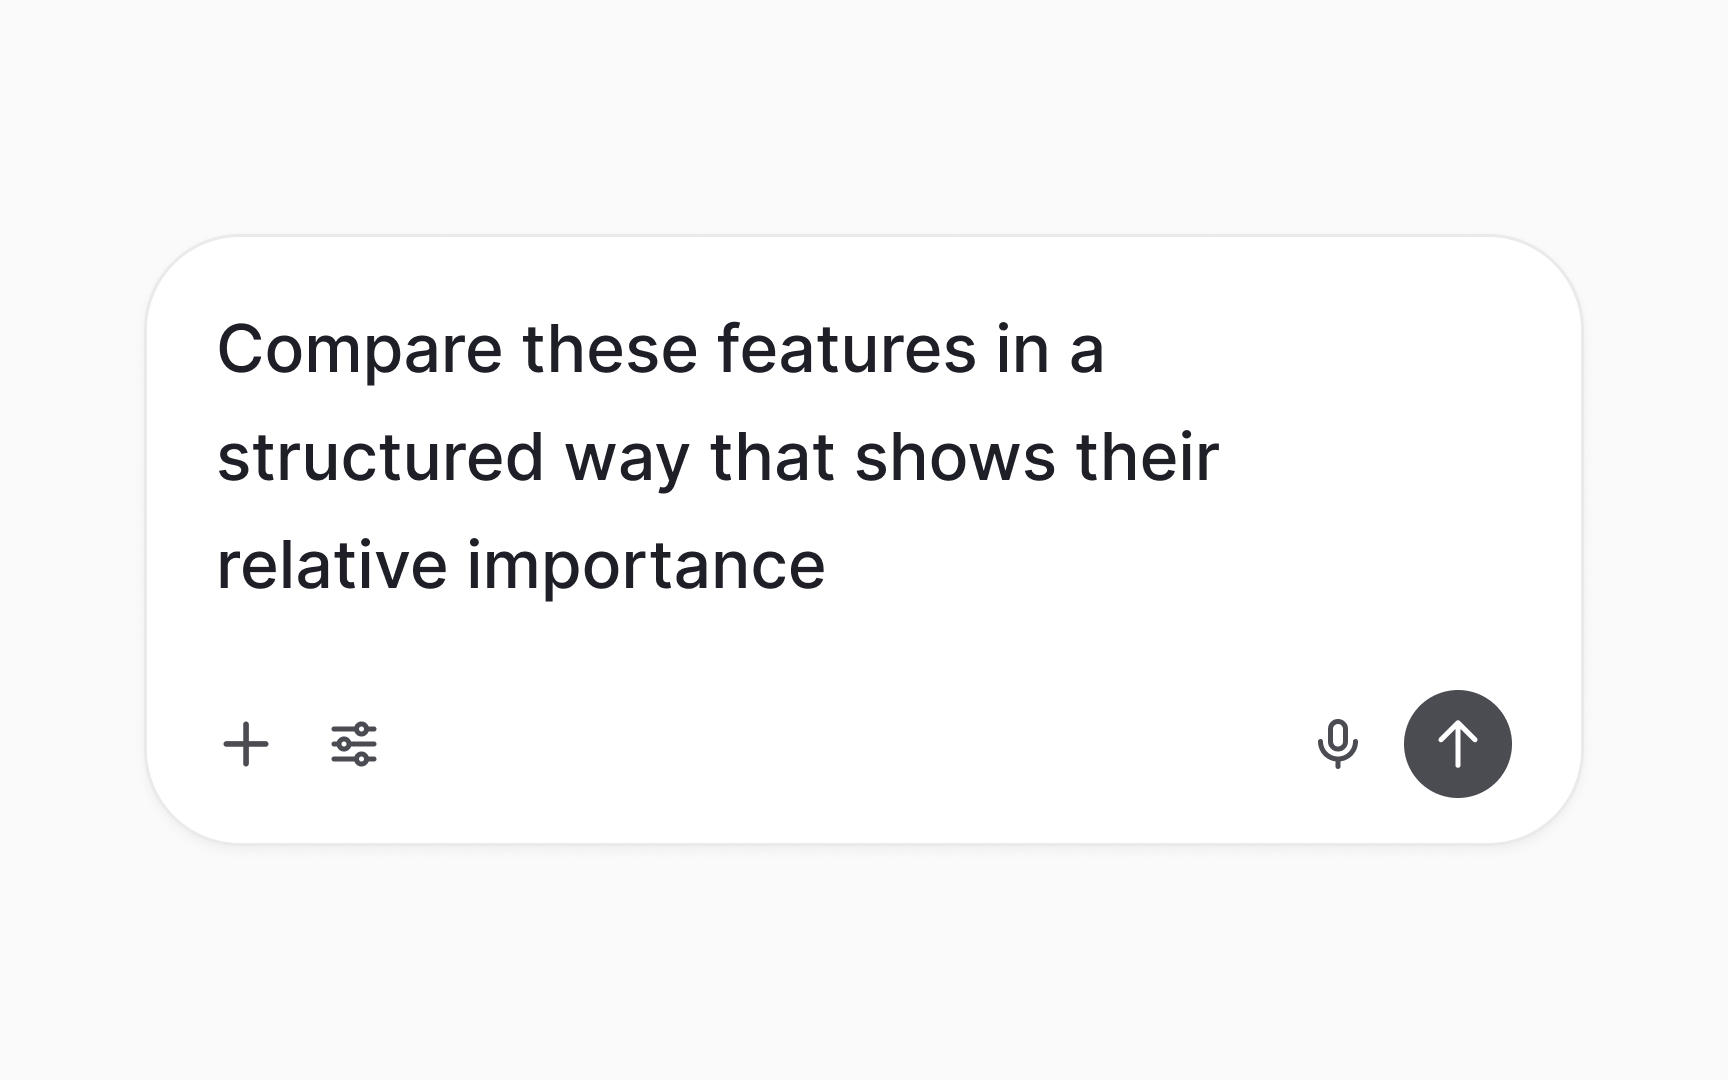Click the upward arrow send icon
Image resolution: width=1728 pixels, height=1080 pixels.
coord(1458,744)
